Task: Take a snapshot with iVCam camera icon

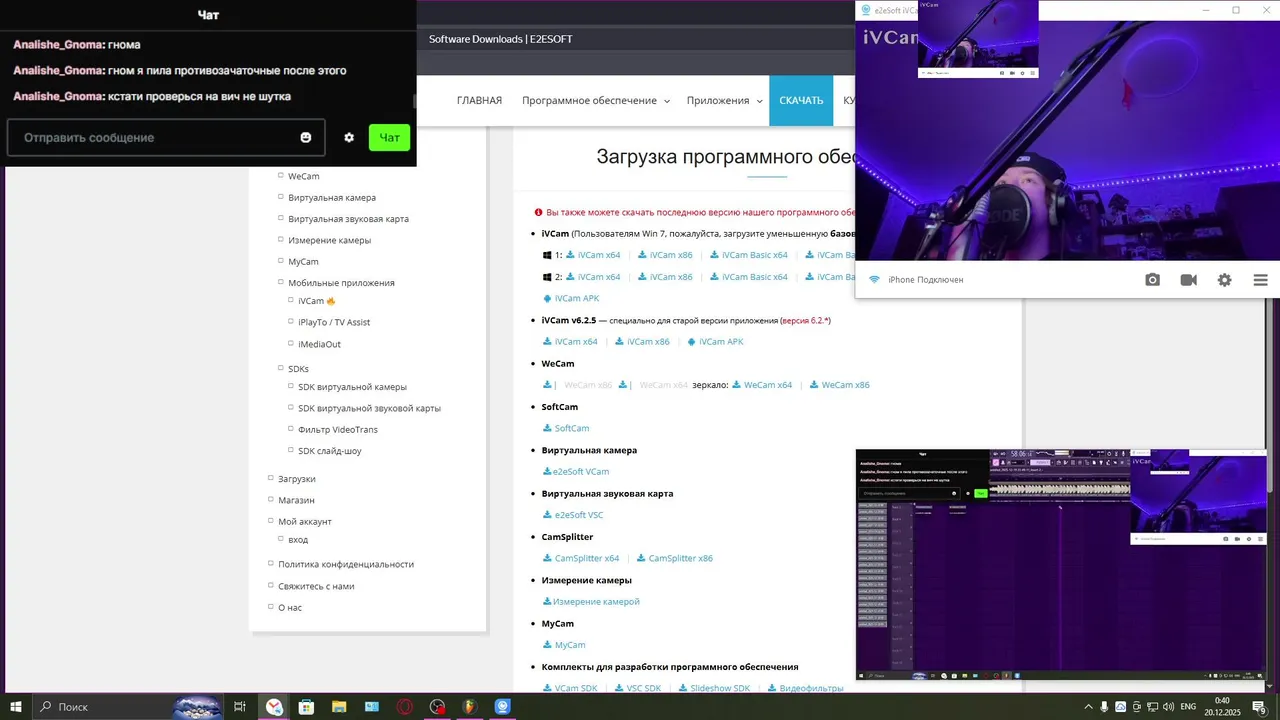Action: (1152, 280)
